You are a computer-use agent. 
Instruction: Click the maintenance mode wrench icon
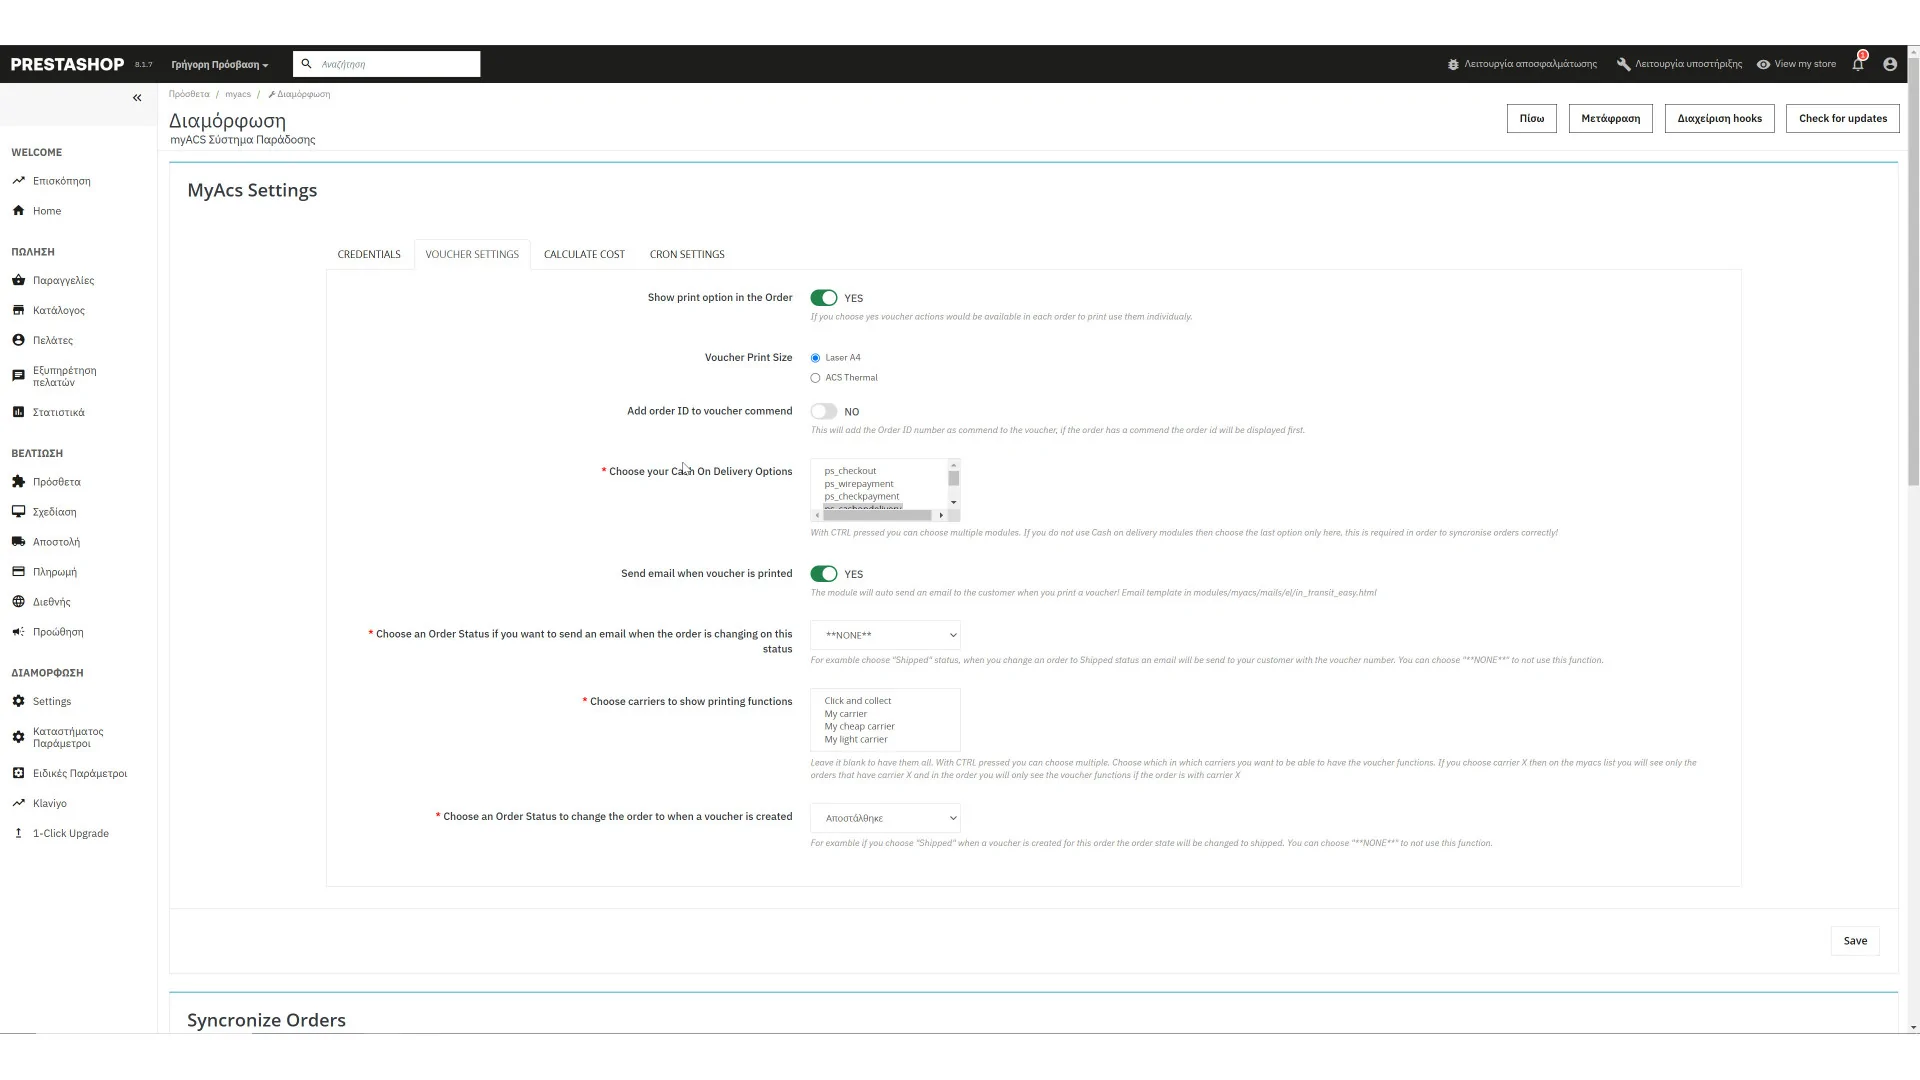(1623, 64)
